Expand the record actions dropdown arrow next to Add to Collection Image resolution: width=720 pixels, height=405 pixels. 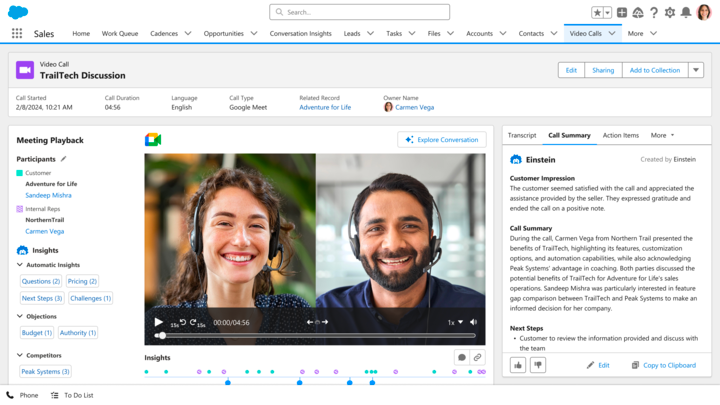696,70
